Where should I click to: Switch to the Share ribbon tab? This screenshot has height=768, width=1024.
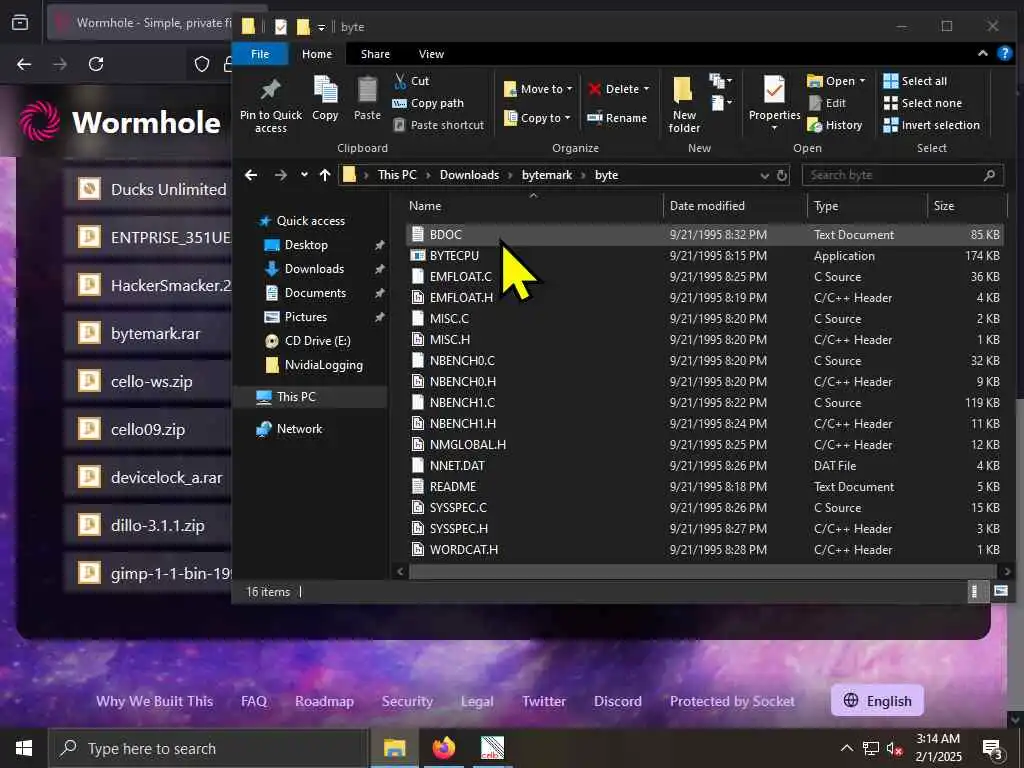(x=375, y=54)
